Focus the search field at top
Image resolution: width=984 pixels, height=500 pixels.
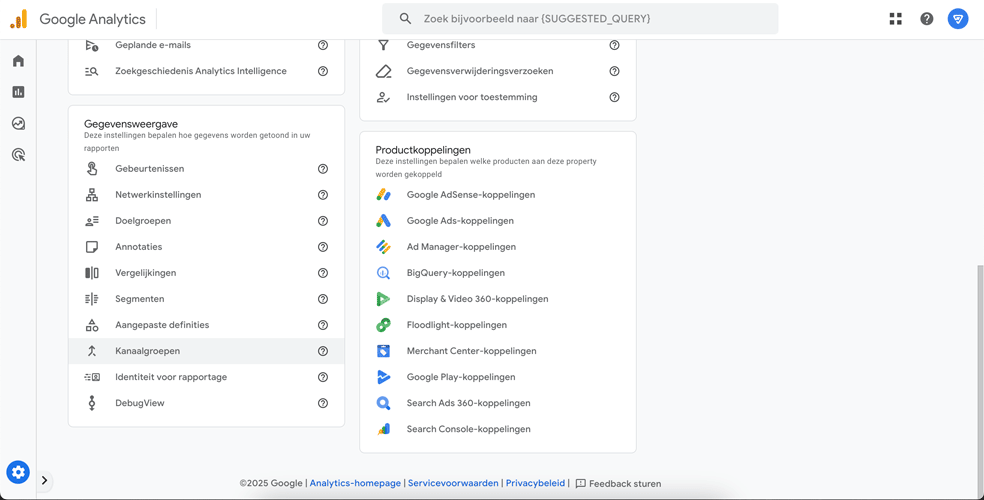[x=580, y=19]
